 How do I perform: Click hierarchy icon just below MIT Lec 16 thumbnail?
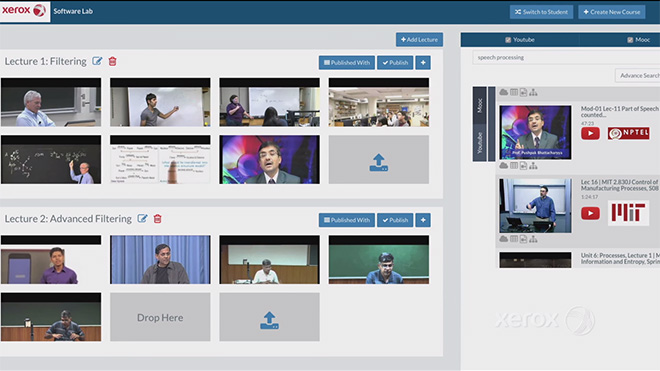pos(533,239)
